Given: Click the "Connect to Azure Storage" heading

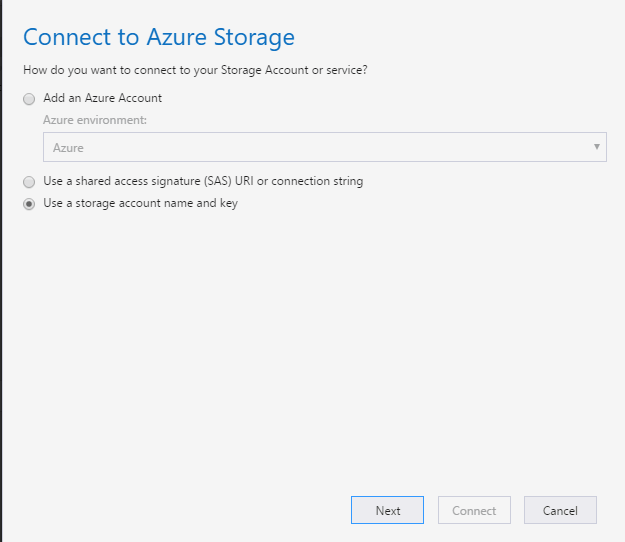Looking at the screenshot, I should coord(159,38).
